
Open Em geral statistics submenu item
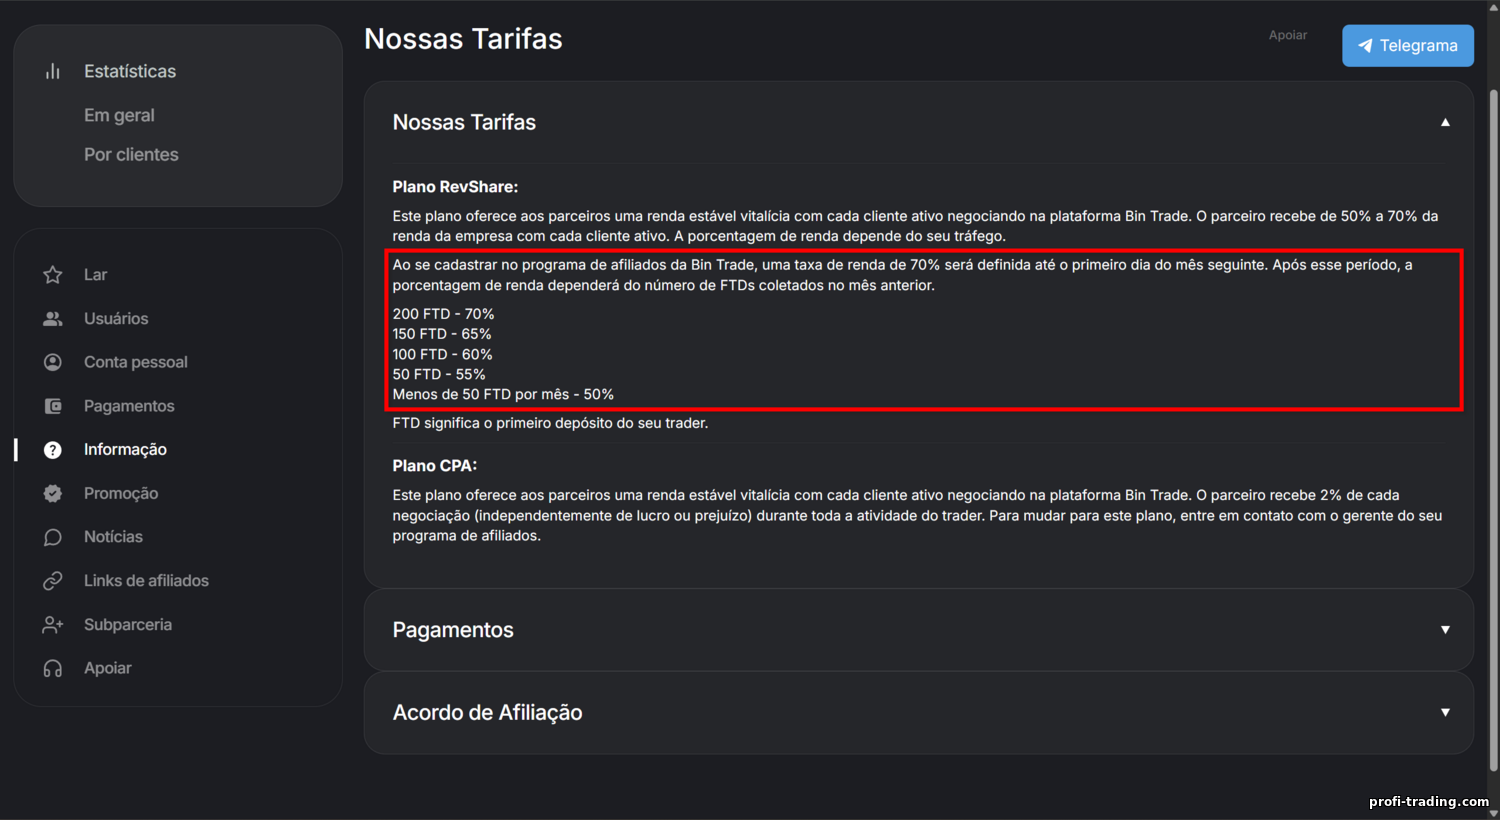[x=119, y=115]
